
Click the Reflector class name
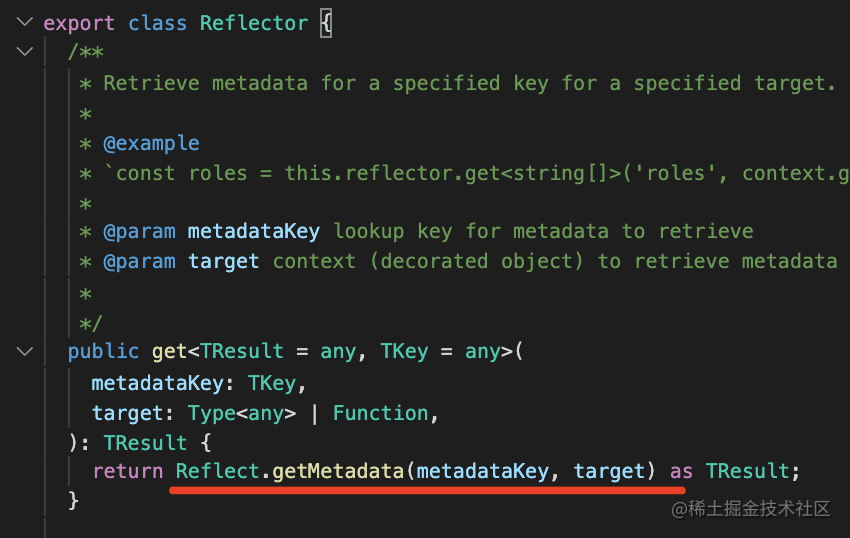254,22
